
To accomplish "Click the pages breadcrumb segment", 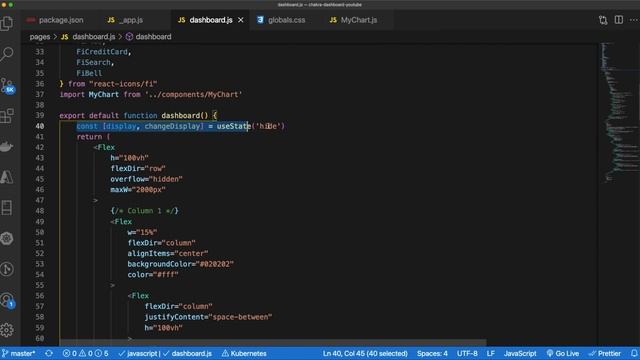I will (x=40, y=37).
